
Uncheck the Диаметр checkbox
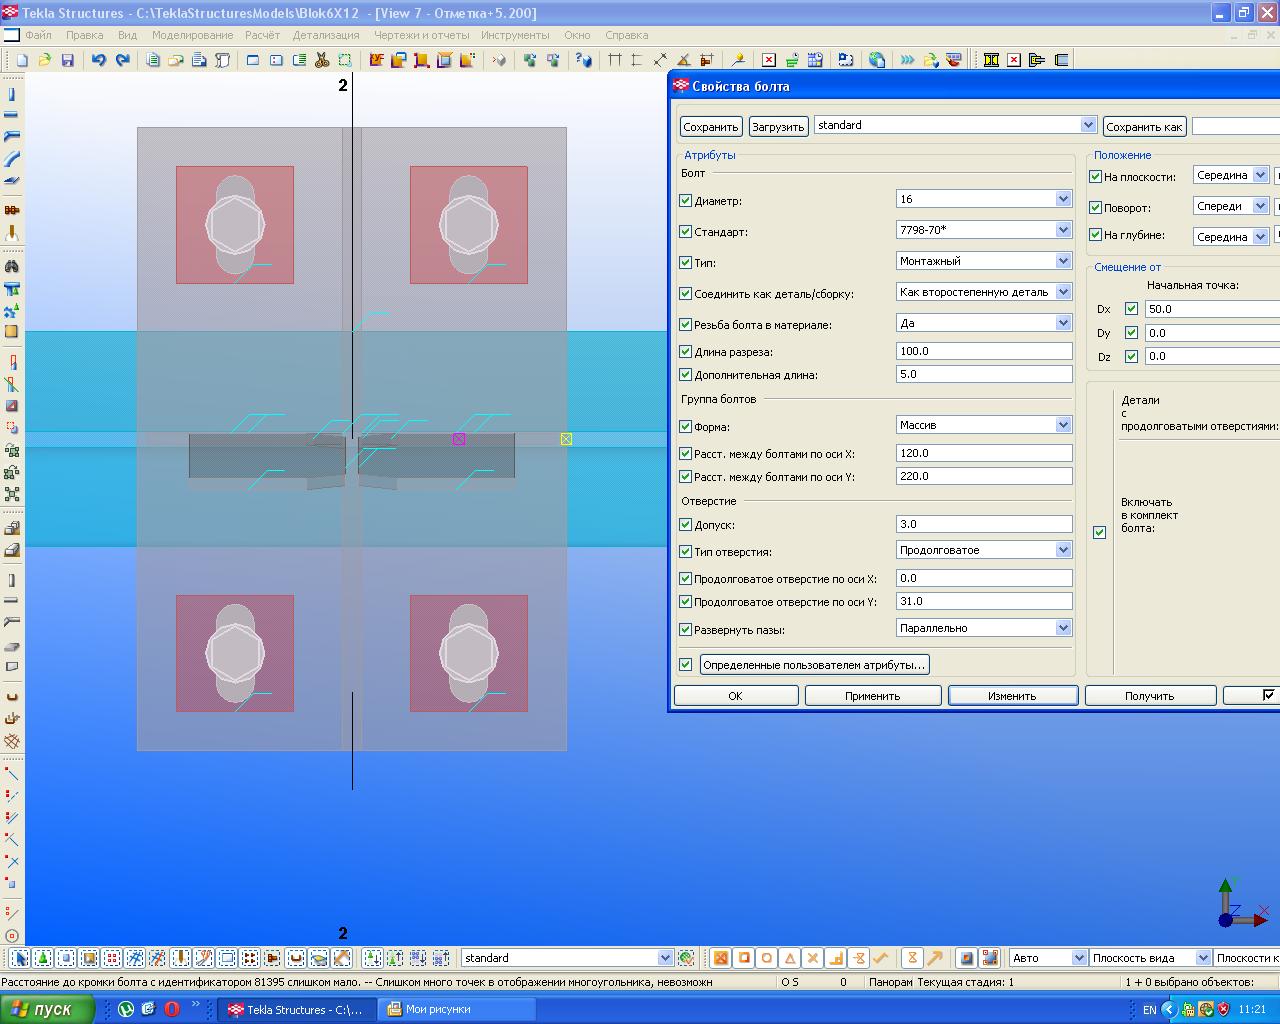point(685,201)
